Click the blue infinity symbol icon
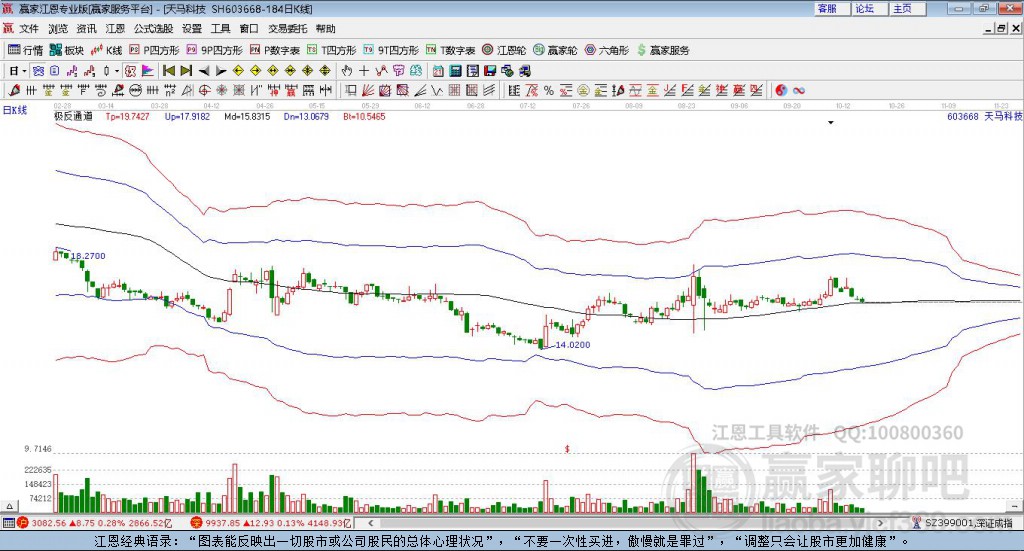Screen dimensions: 1024x551 (x=799, y=90)
